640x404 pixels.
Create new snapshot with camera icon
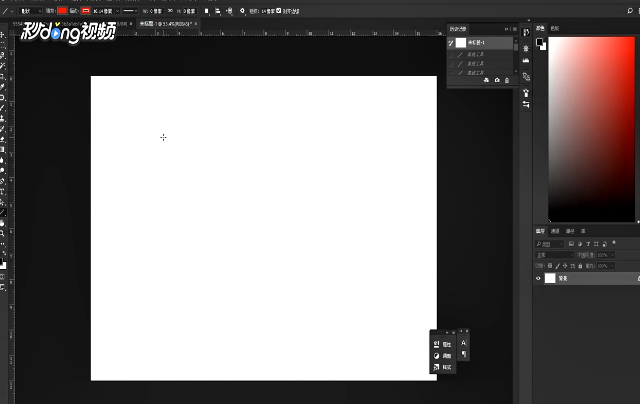[497, 80]
